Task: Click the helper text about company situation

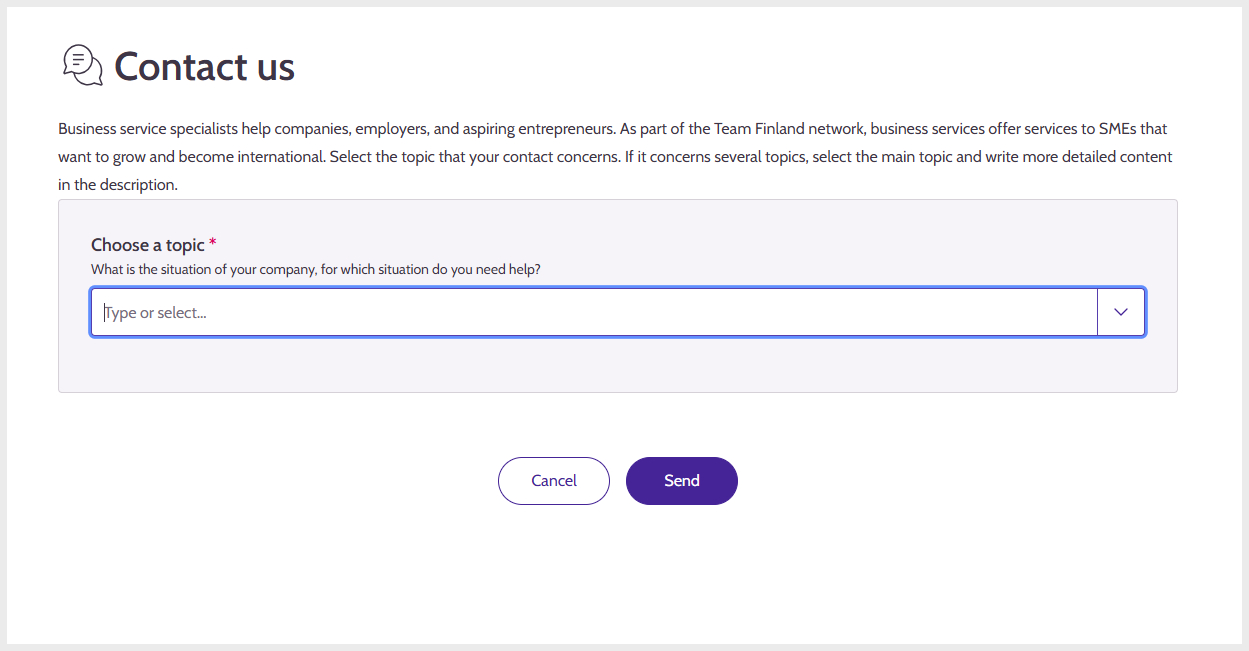Action: (316, 270)
